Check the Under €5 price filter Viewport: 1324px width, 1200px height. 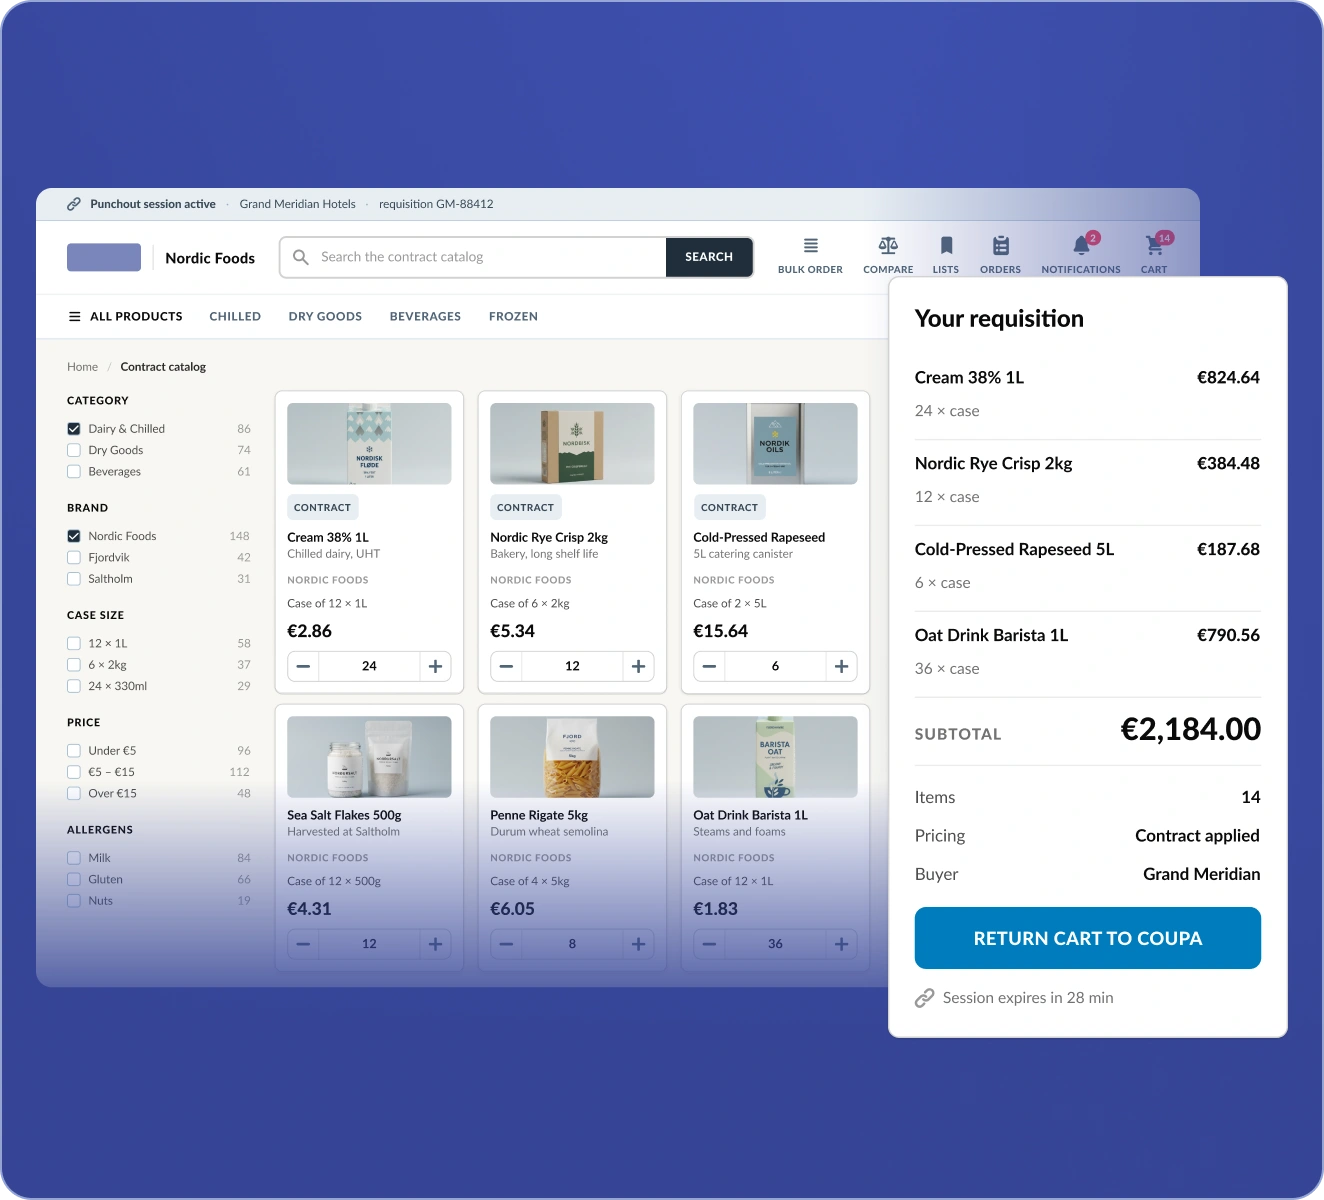tap(74, 751)
